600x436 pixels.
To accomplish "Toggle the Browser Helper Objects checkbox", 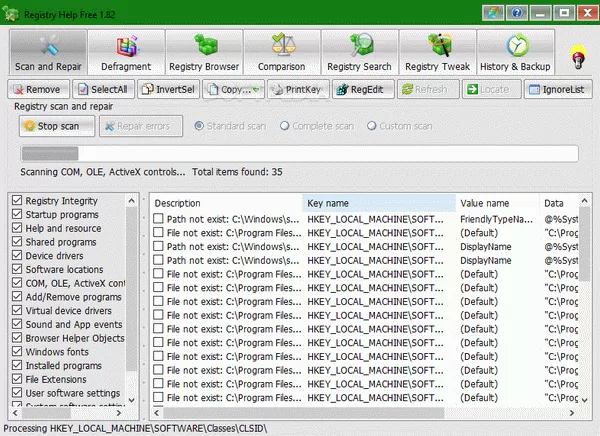I will (x=17, y=338).
